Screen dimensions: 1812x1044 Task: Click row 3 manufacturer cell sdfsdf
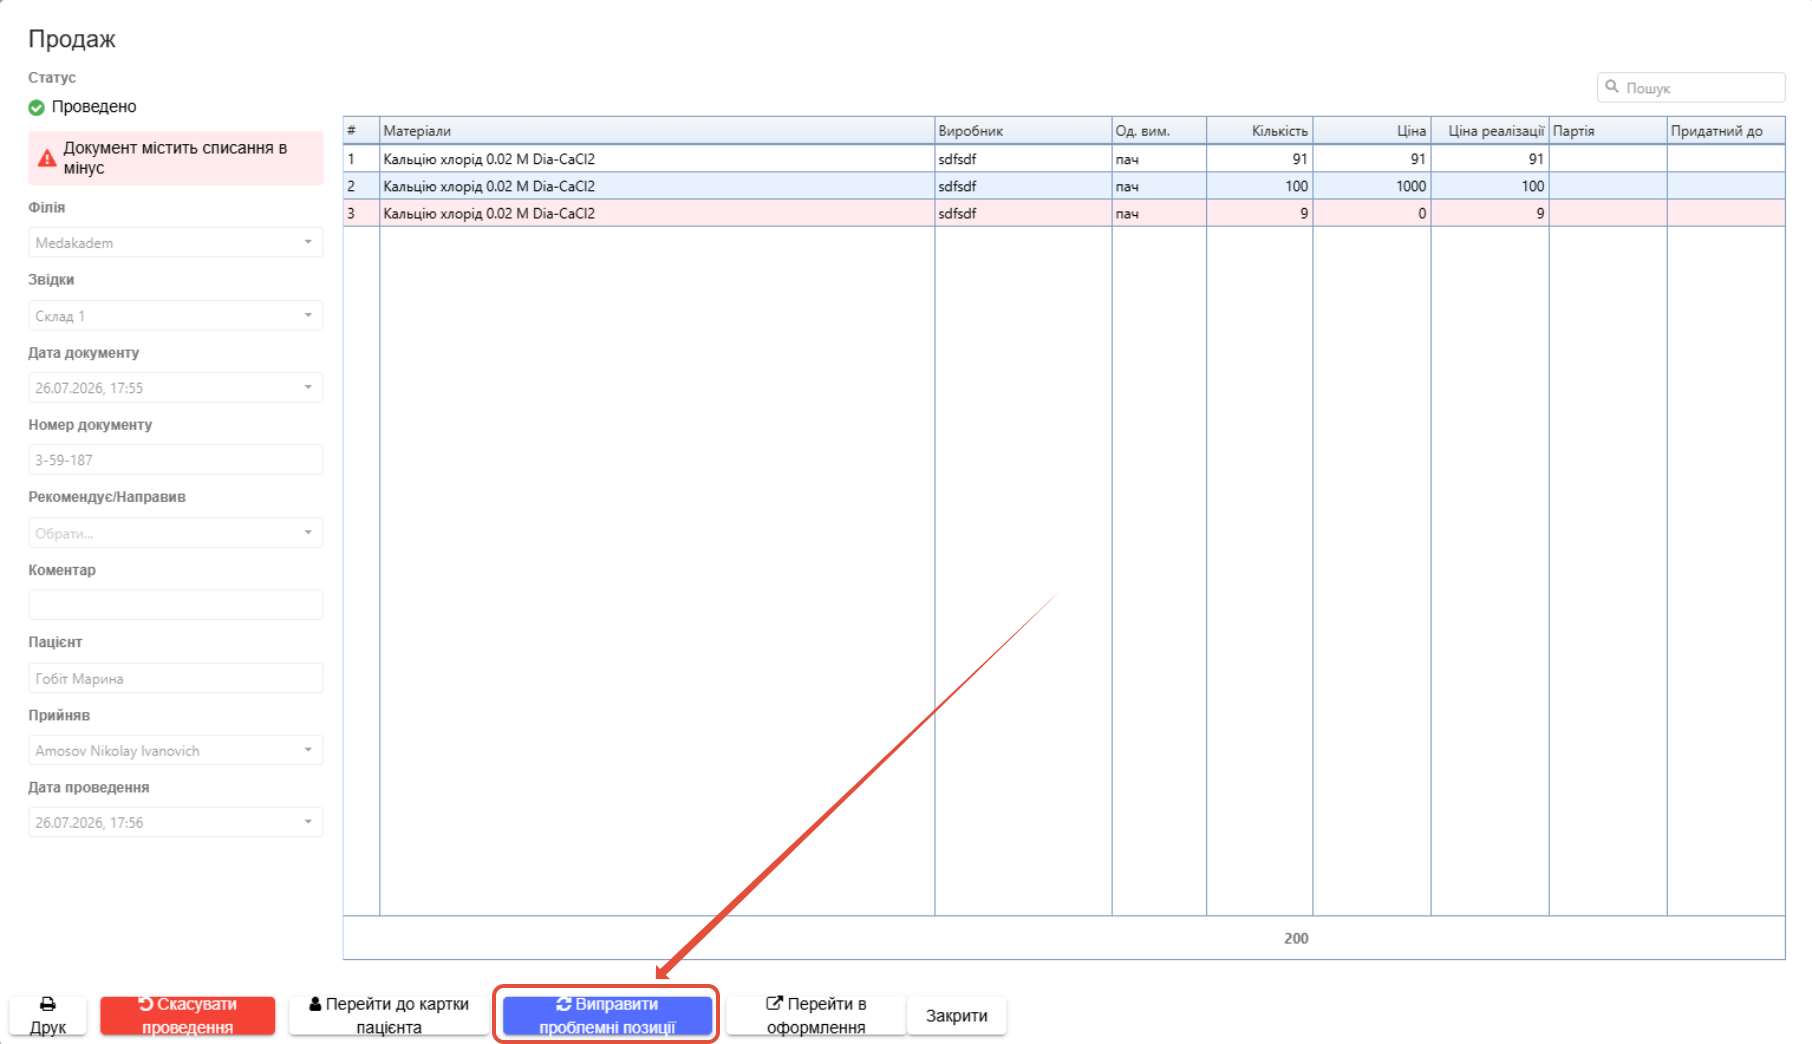tap(1023, 213)
